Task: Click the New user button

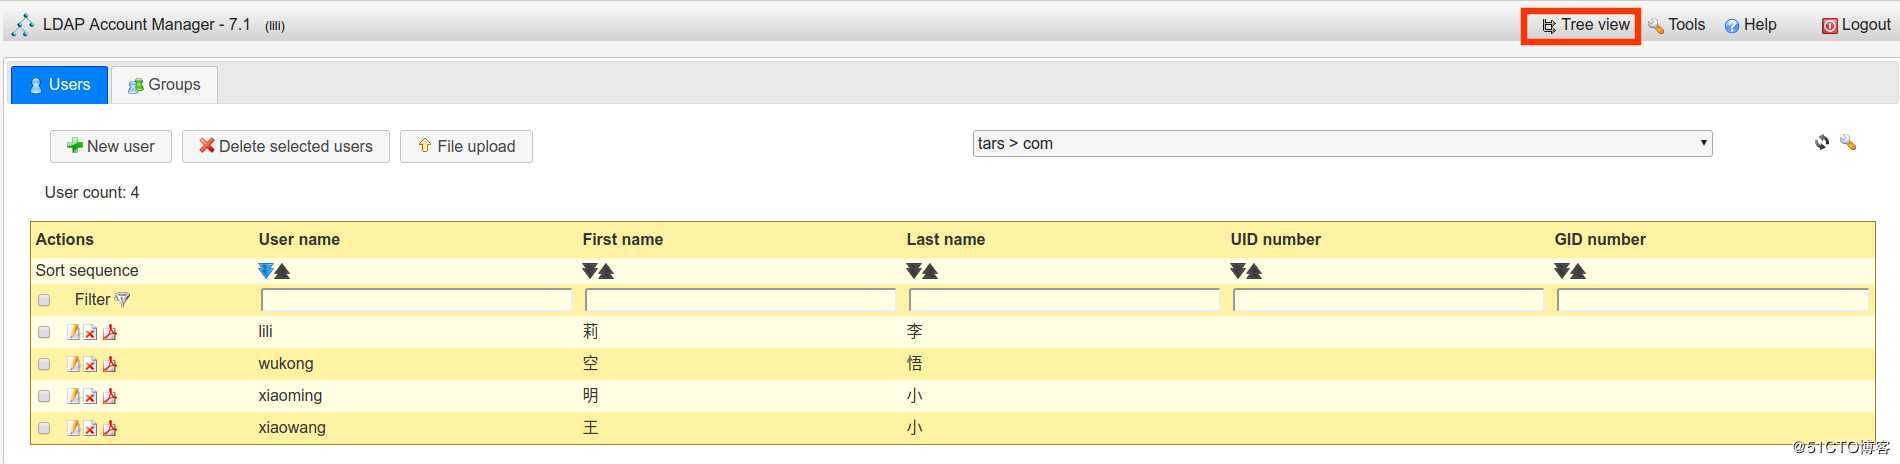Action: [111, 146]
